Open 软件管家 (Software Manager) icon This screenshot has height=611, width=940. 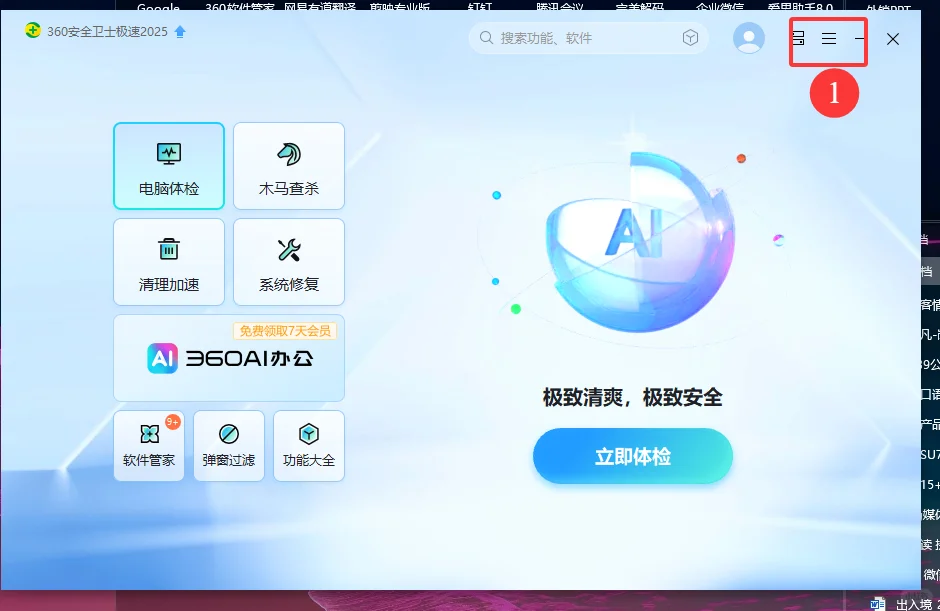click(x=148, y=445)
